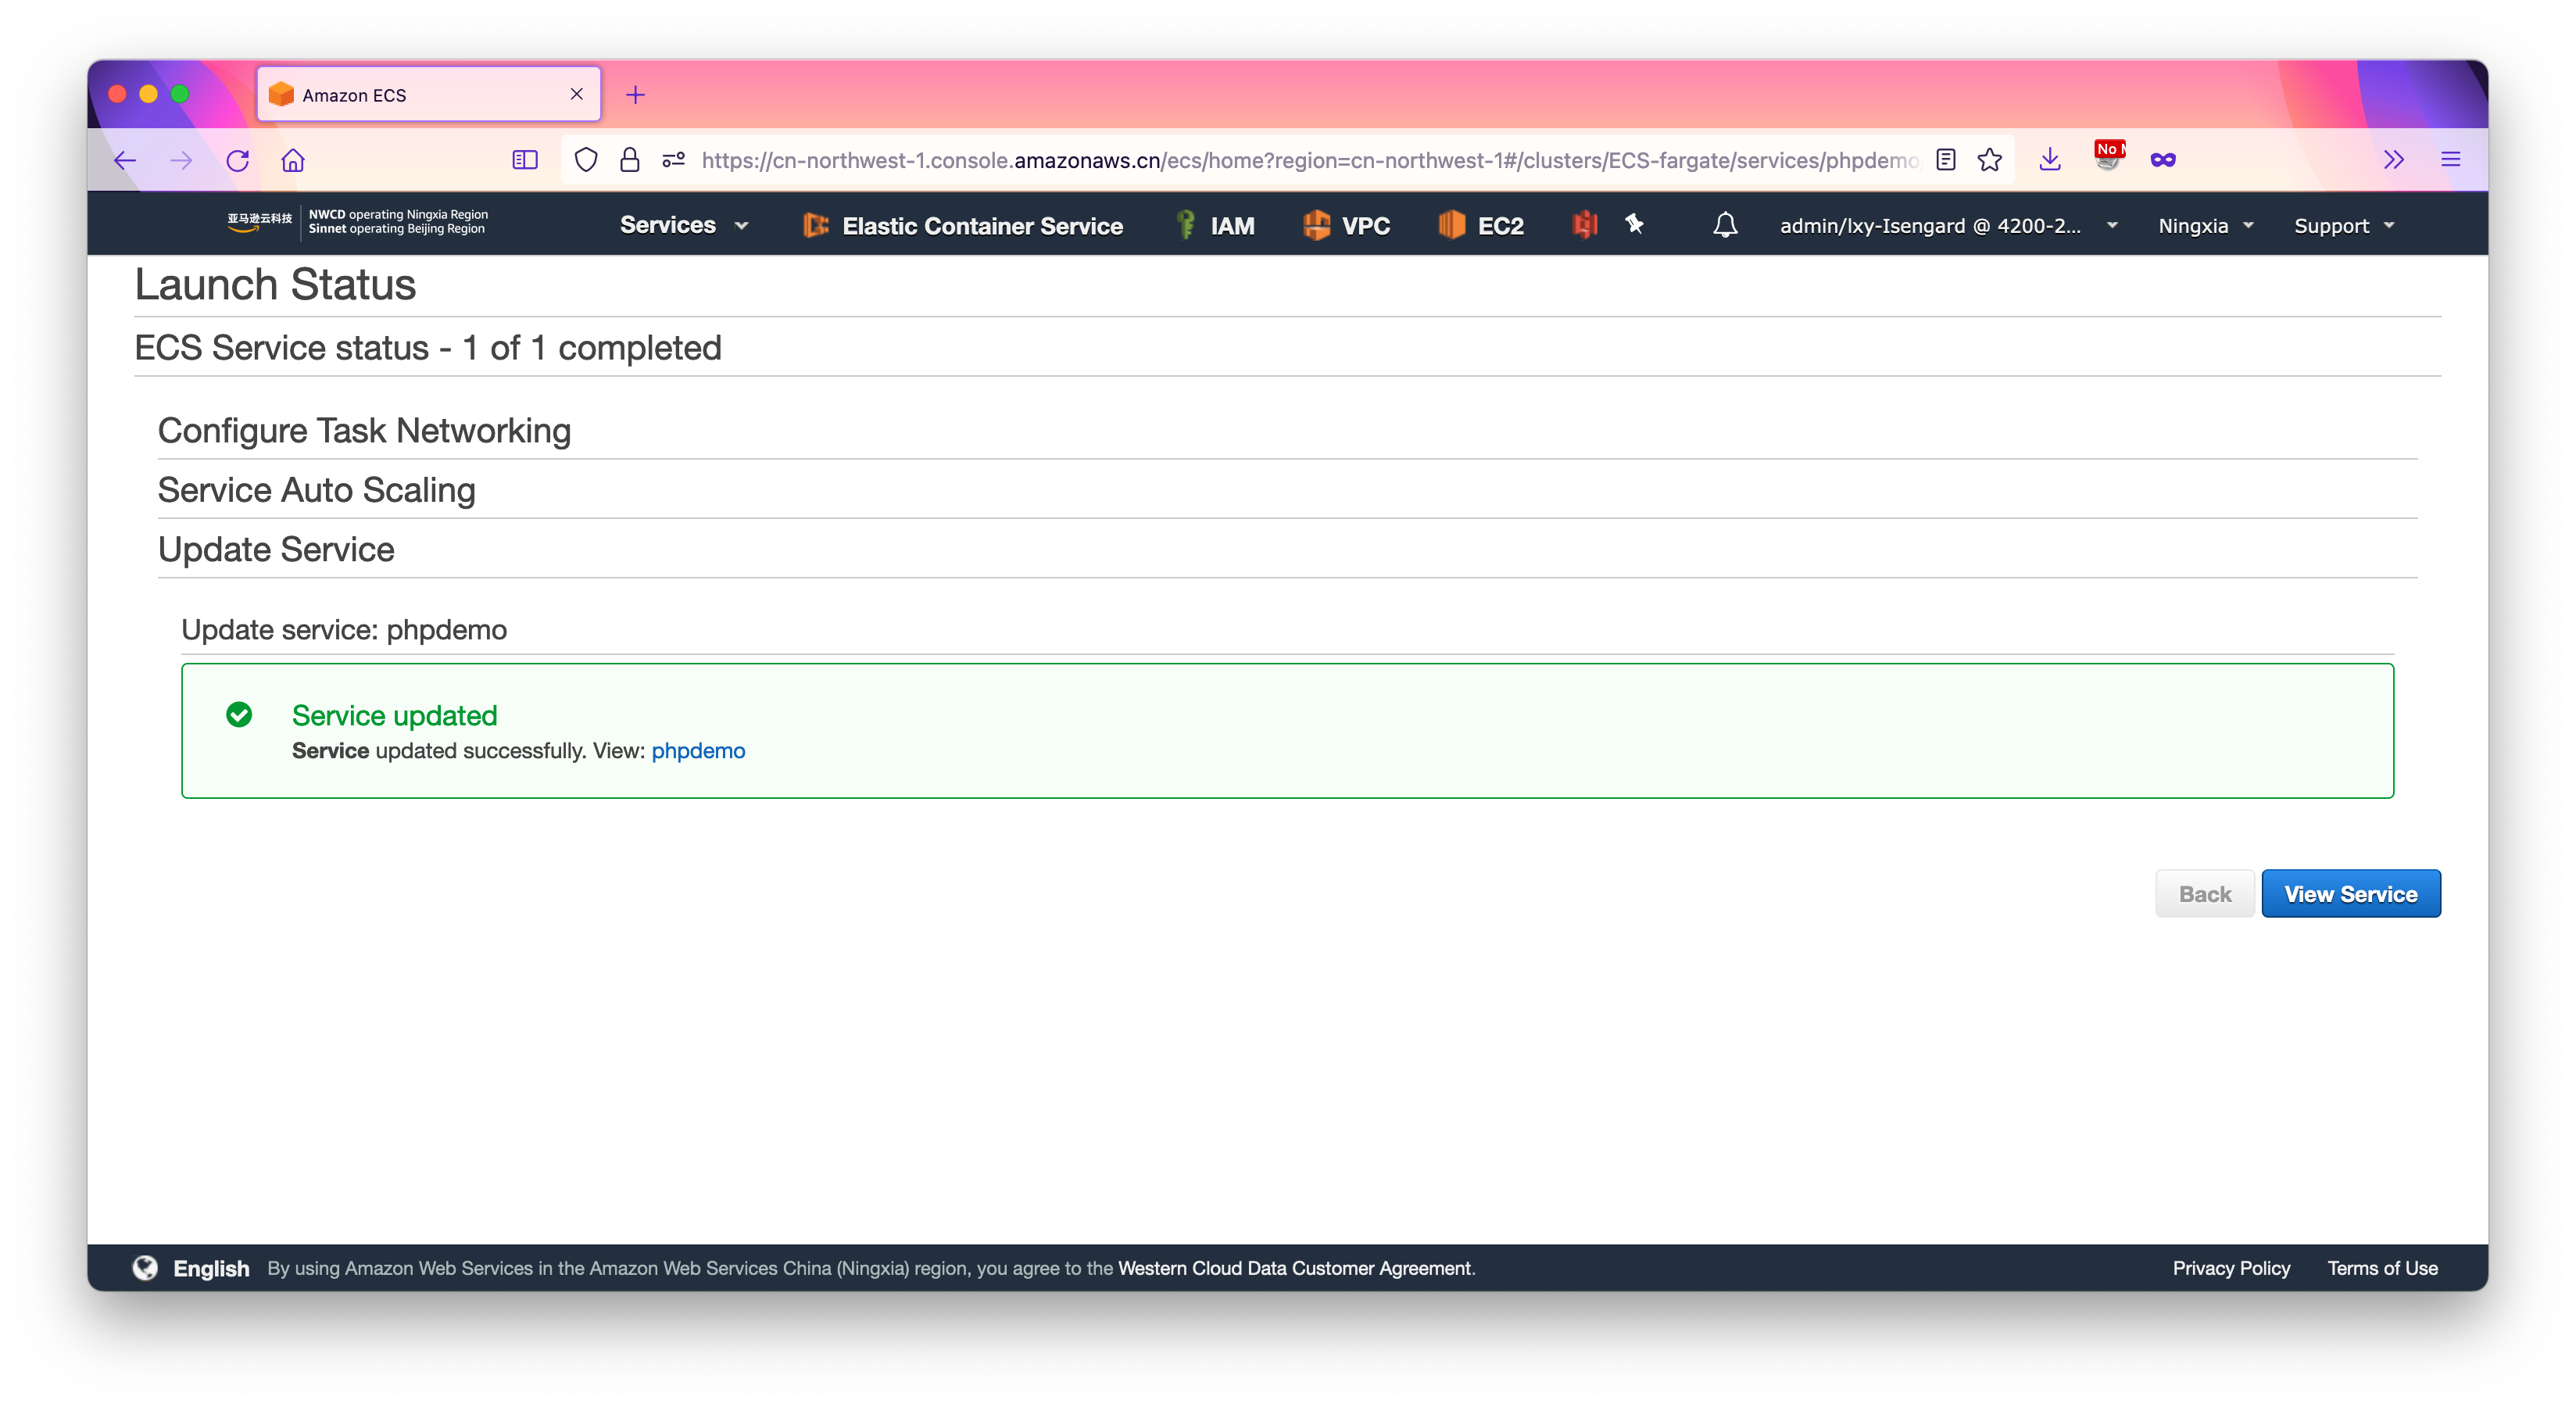Reload the current page

pyautogui.click(x=237, y=160)
